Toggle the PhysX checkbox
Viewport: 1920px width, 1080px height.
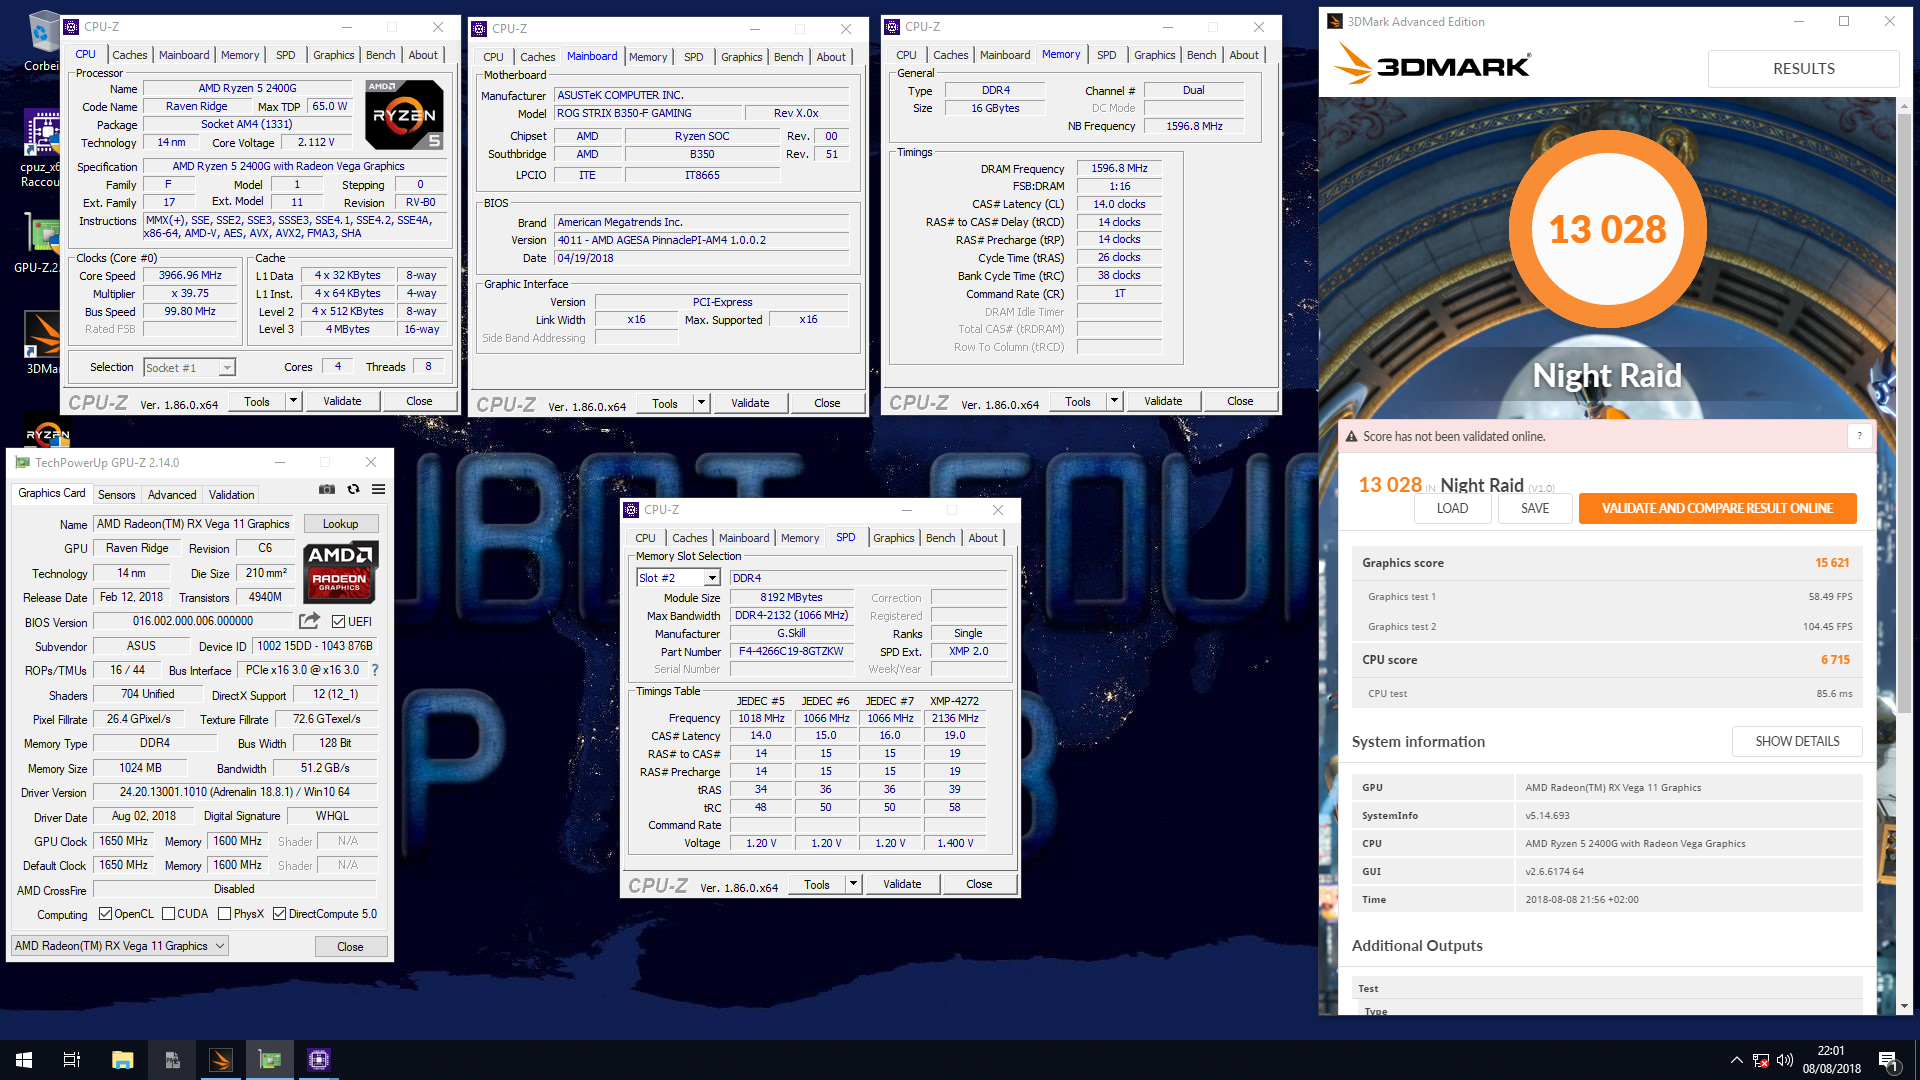[225, 913]
